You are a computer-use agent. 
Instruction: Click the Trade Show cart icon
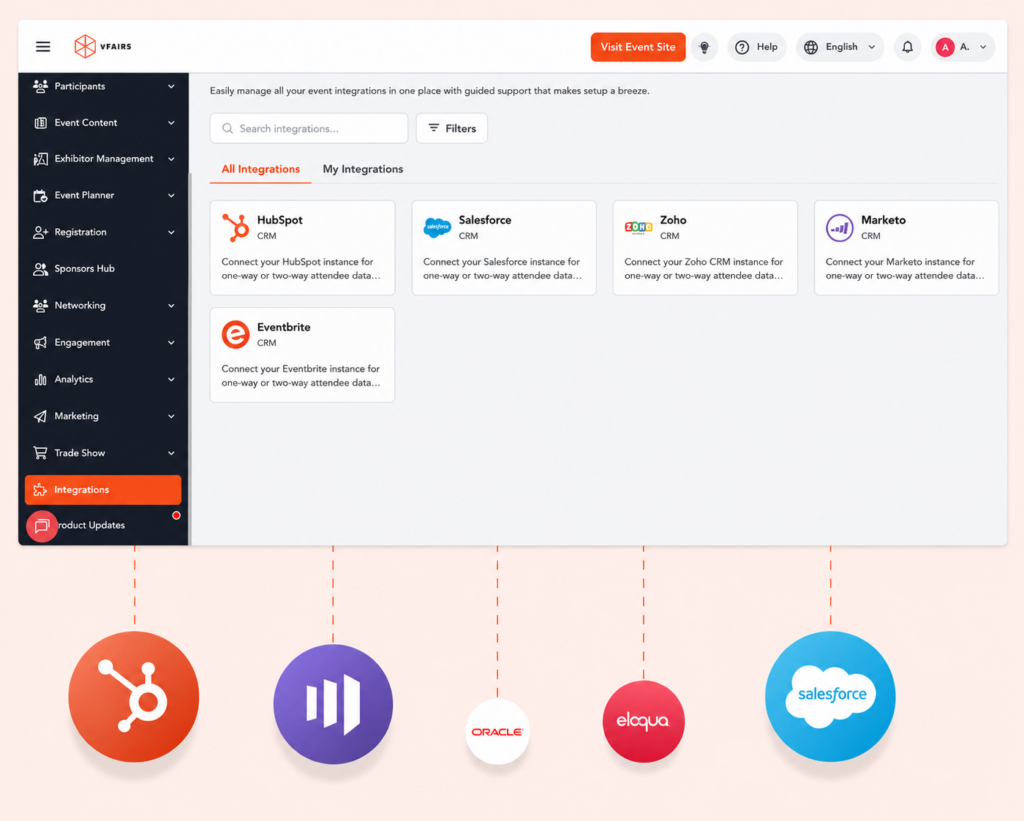point(40,453)
